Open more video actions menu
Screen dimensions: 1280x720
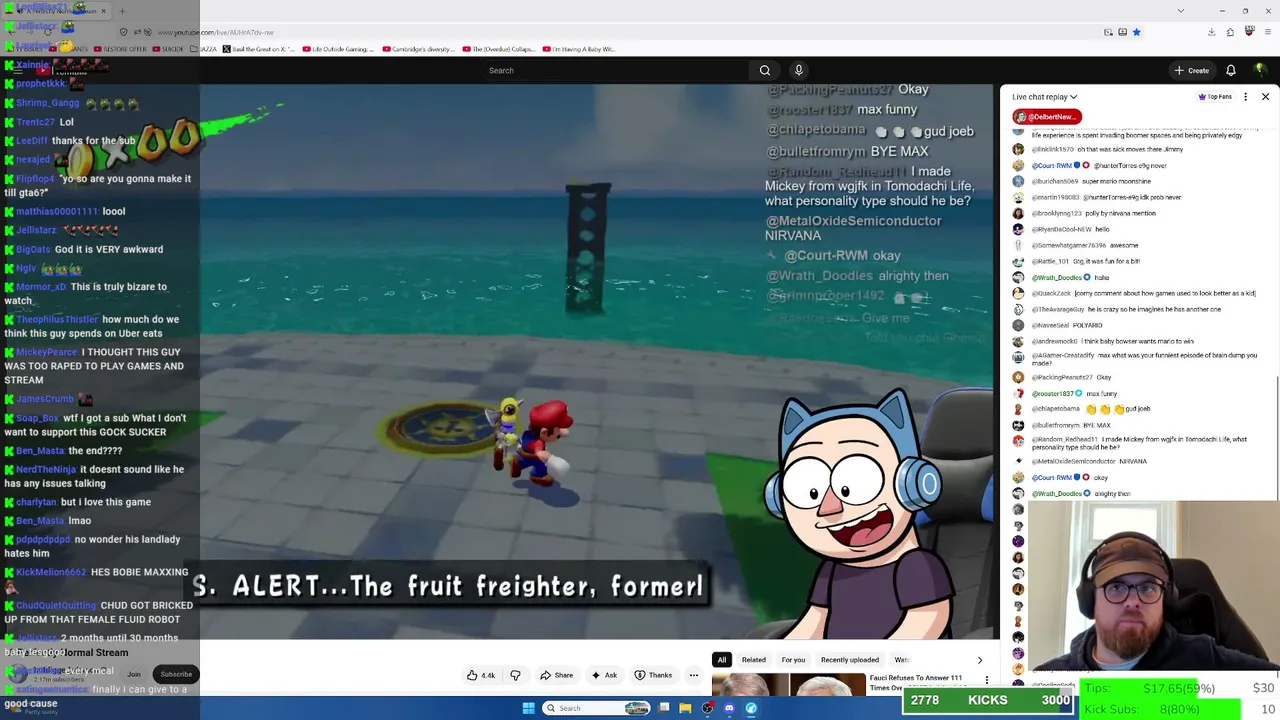(x=694, y=675)
